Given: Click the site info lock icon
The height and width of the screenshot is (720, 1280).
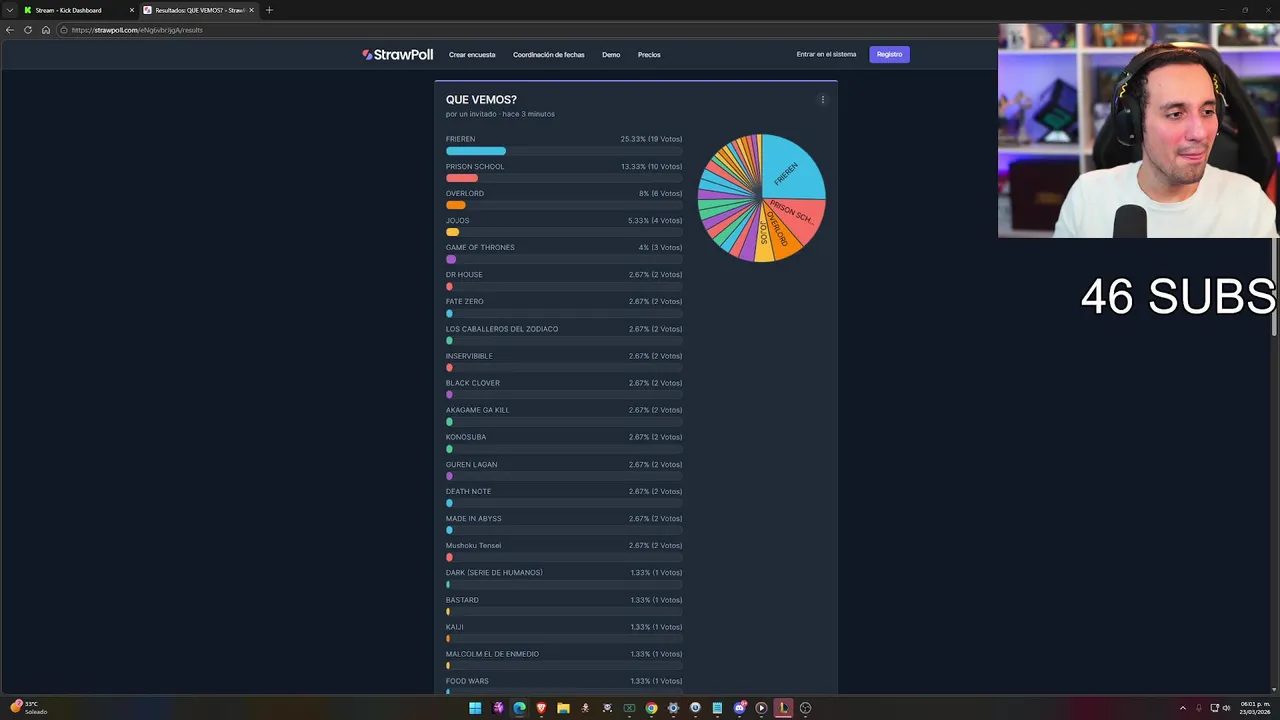Looking at the screenshot, I should click(64, 30).
